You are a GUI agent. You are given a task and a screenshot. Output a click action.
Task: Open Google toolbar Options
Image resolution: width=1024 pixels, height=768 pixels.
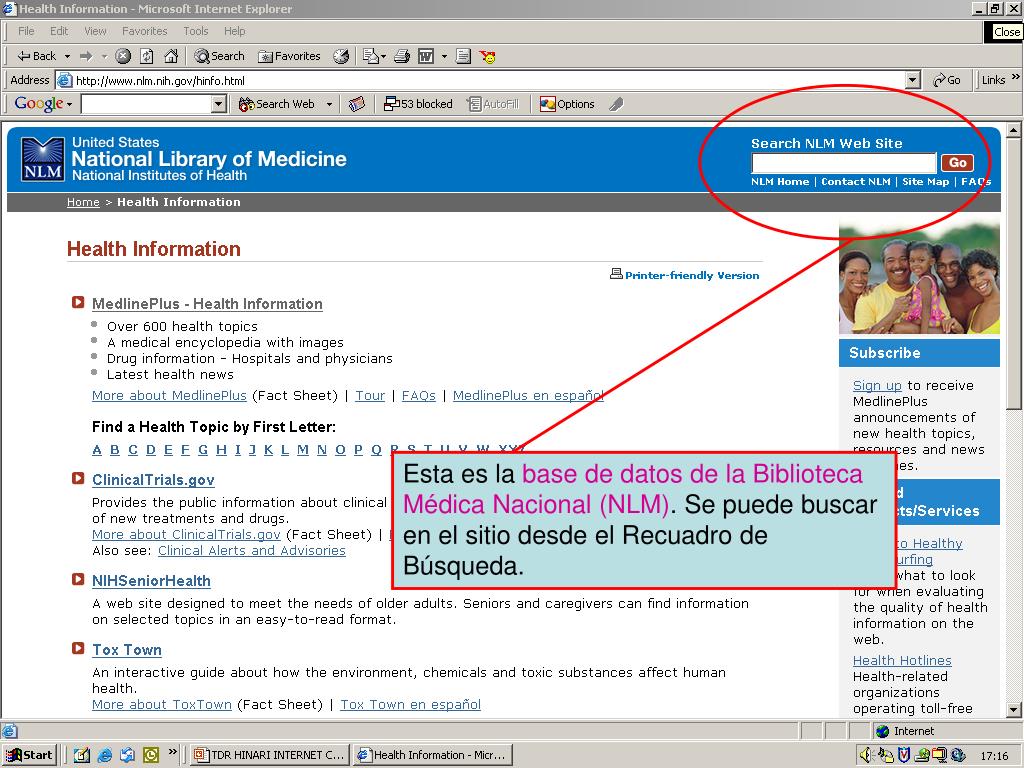coord(567,104)
